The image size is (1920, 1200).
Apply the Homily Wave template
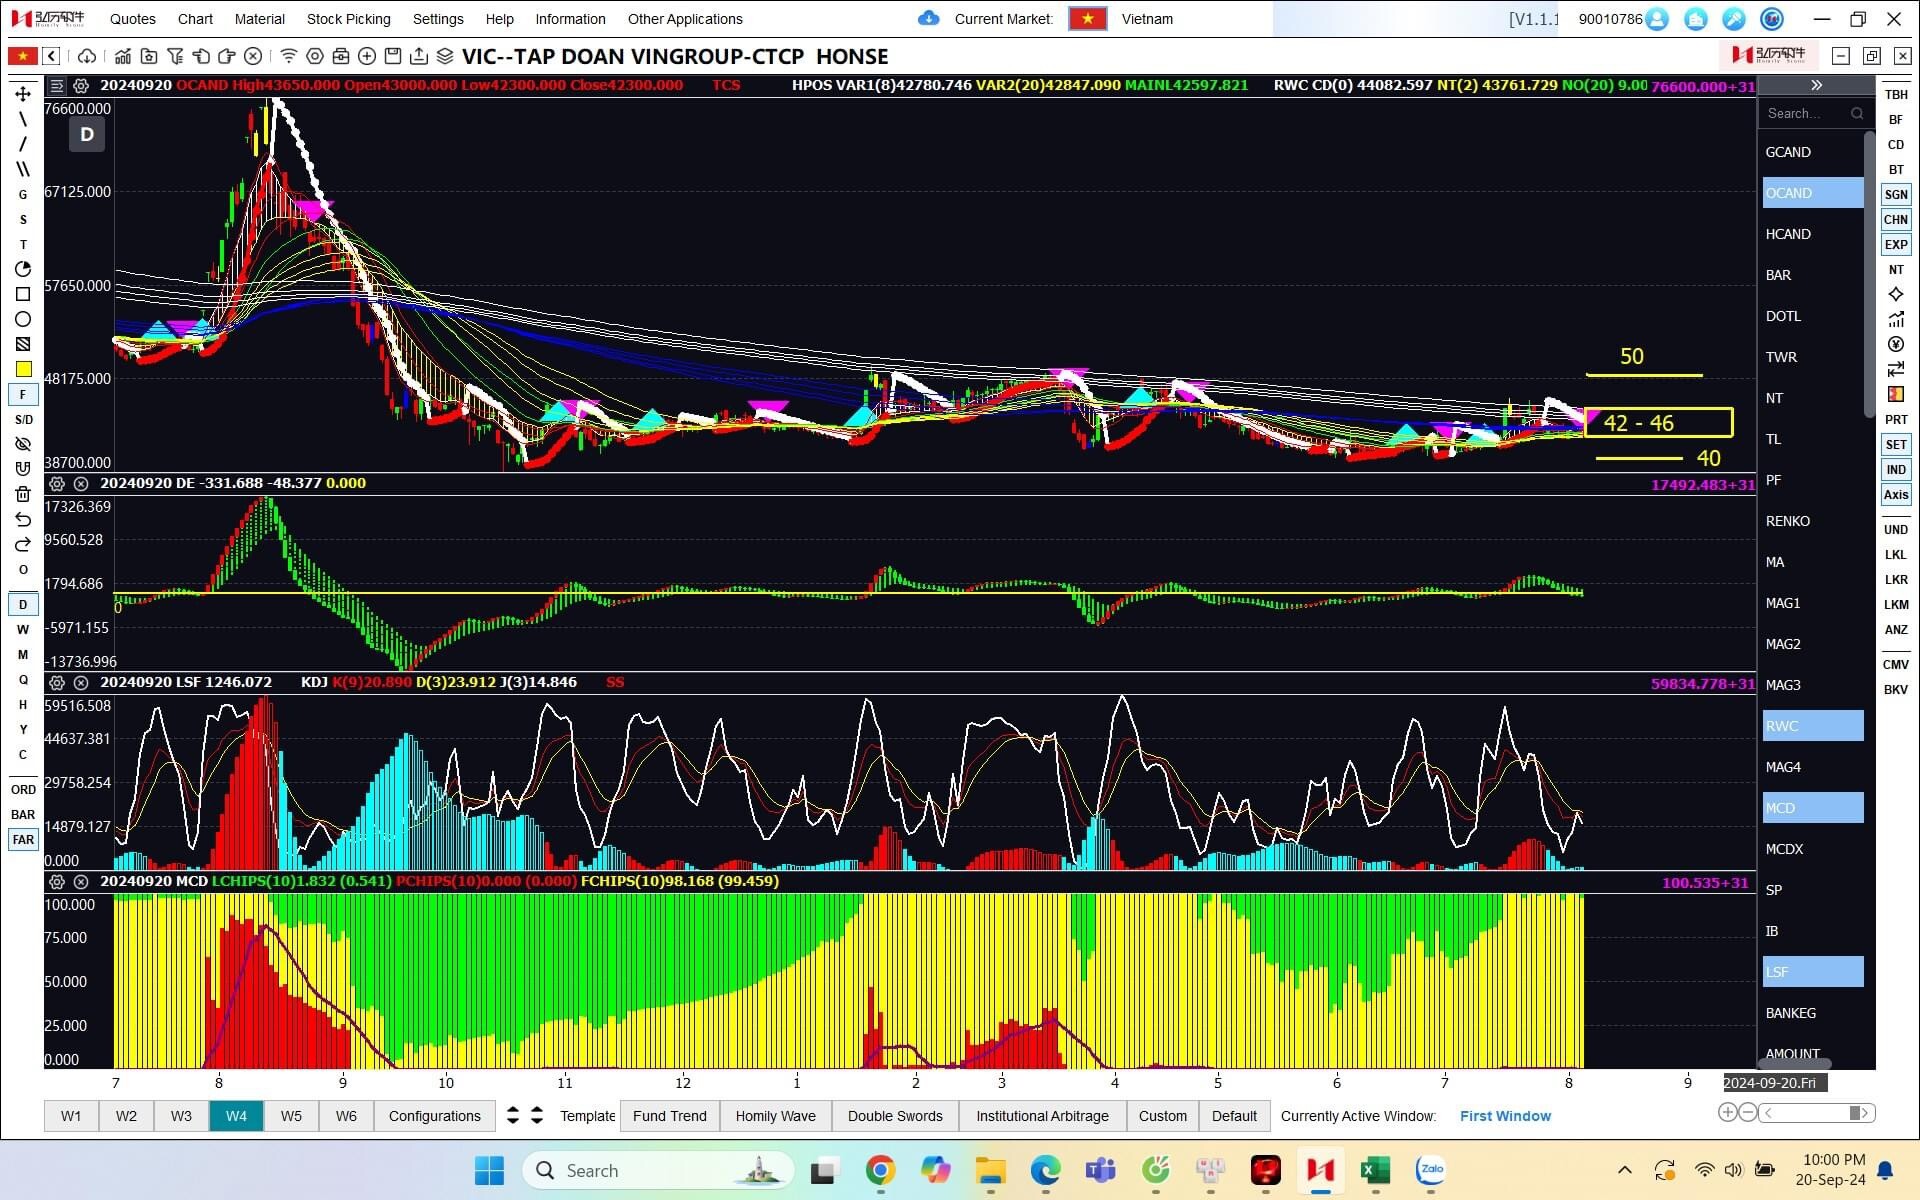point(775,1116)
